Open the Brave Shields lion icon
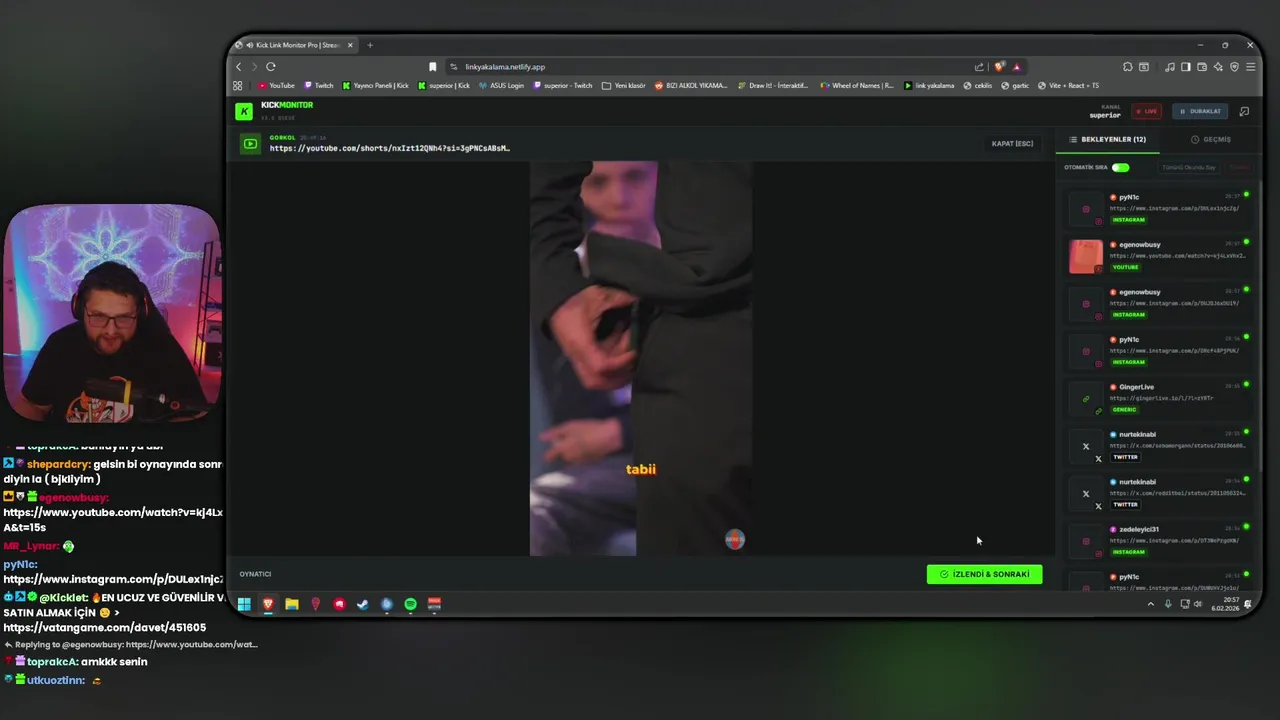Screen dimensions: 1280x720 pos(999,67)
